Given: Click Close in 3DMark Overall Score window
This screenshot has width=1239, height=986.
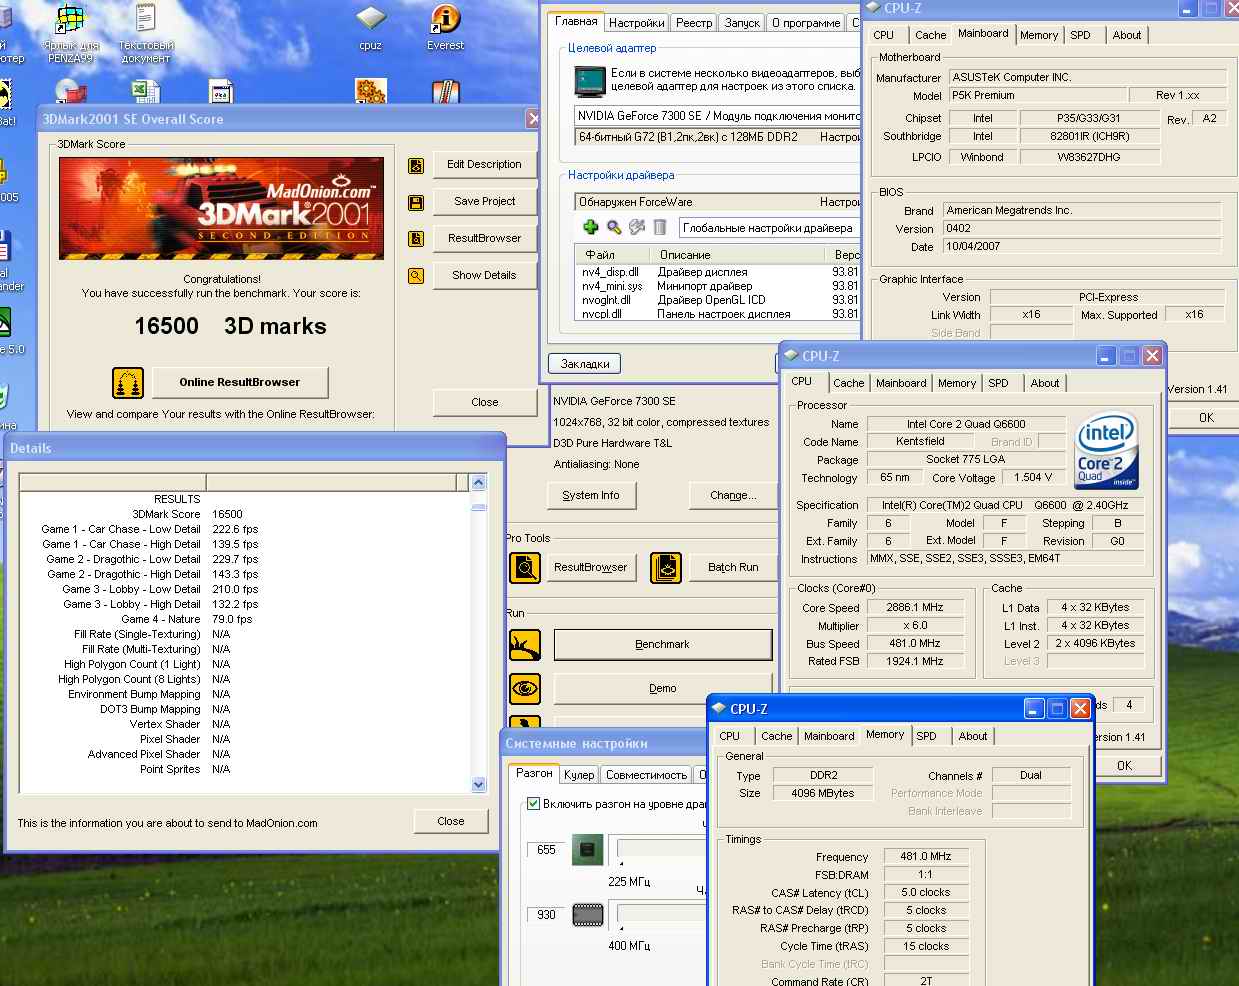Looking at the screenshot, I should (x=484, y=403).
